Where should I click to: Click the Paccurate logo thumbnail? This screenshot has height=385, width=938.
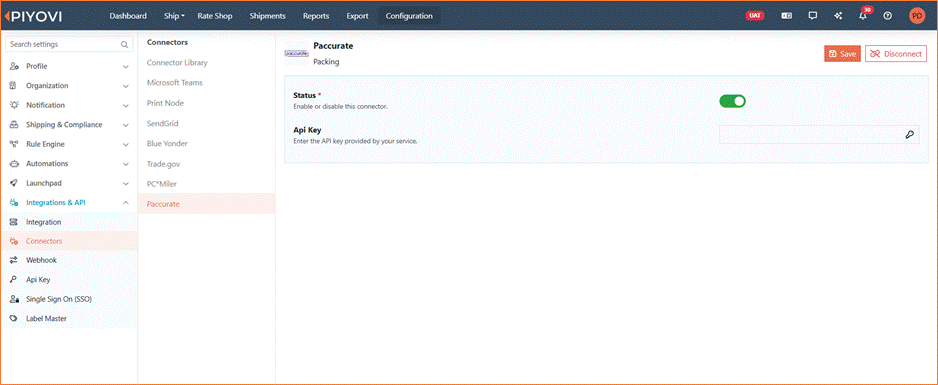[x=296, y=53]
